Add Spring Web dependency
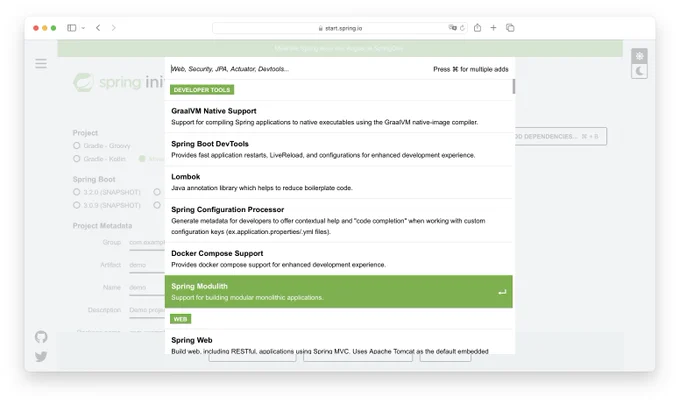This screenshot has width=680, height=404. pyautogui.click(x=339, y=342)
